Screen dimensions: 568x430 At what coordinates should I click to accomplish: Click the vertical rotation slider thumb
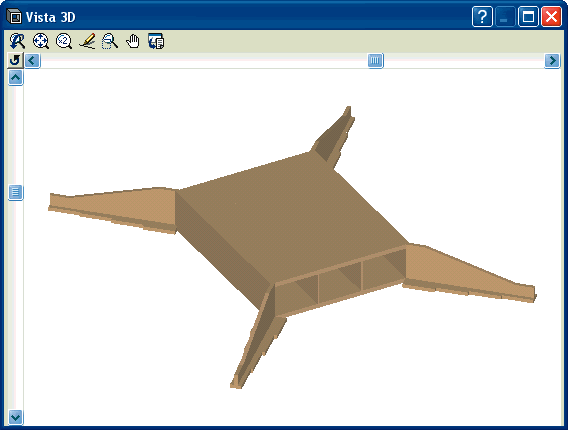click(x=16, y=192)
